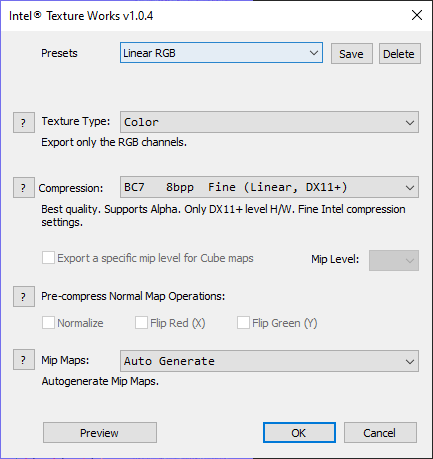Enable Export a specific mip level checkbox
Image resolution: width=433 pixels, height=459 pixels.
[x=48, y=258]
